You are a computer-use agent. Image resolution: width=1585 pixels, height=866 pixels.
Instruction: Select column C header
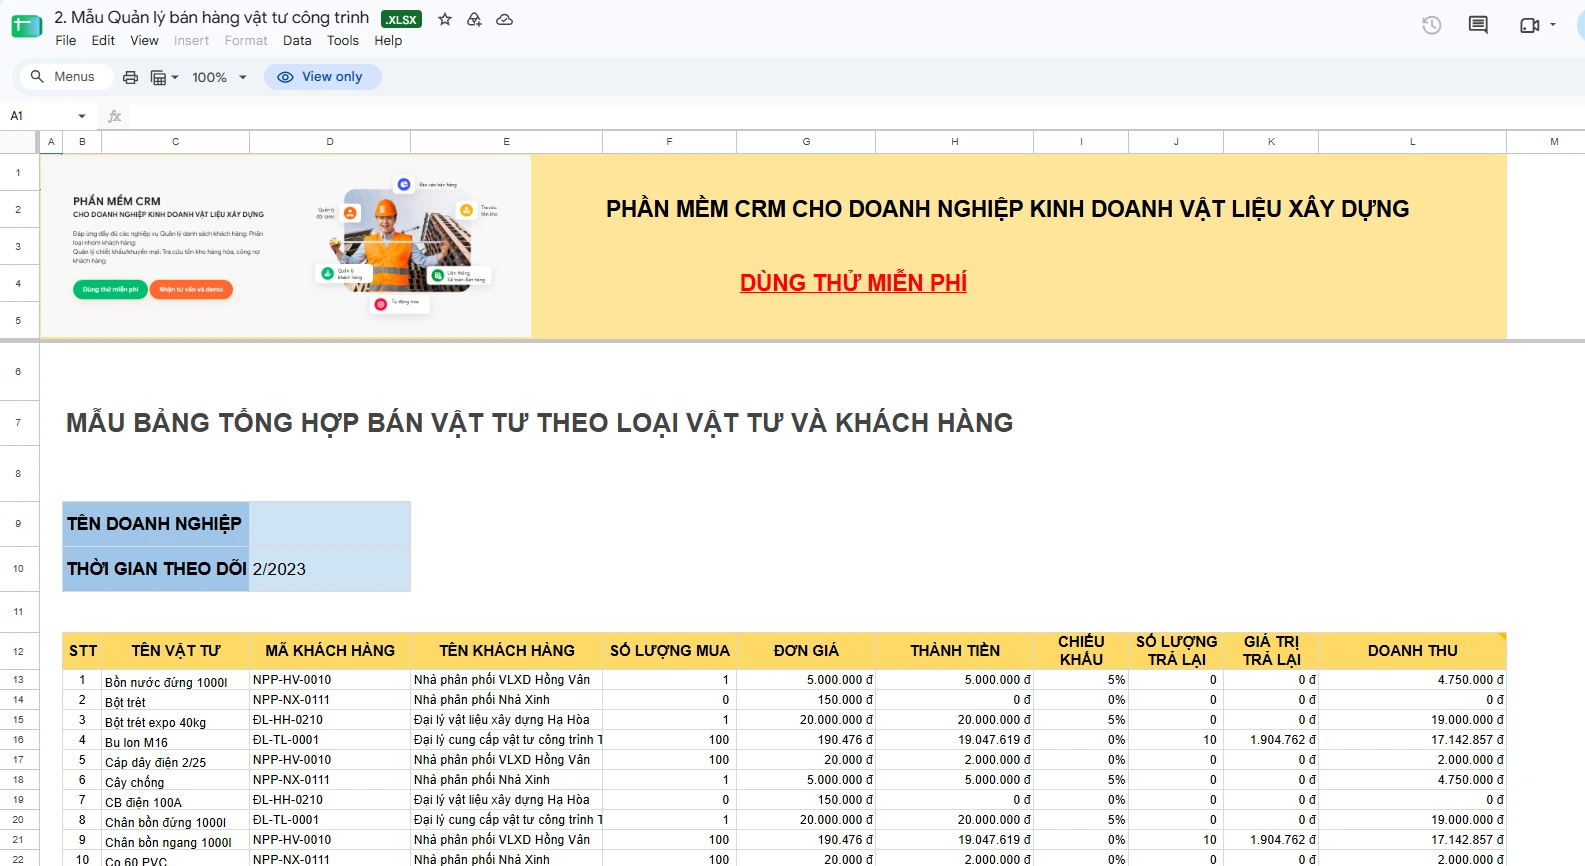coord(176,142)
